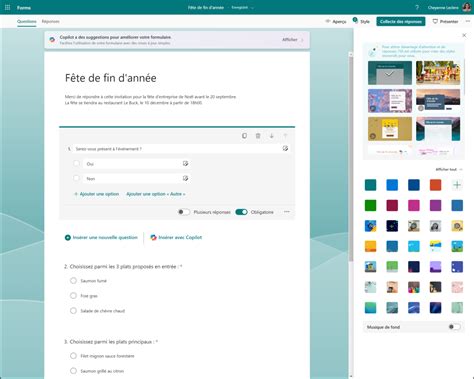Click the form title Fête de fin d'année
Viewport: 474px width, 379px height.
click(111, 78)
